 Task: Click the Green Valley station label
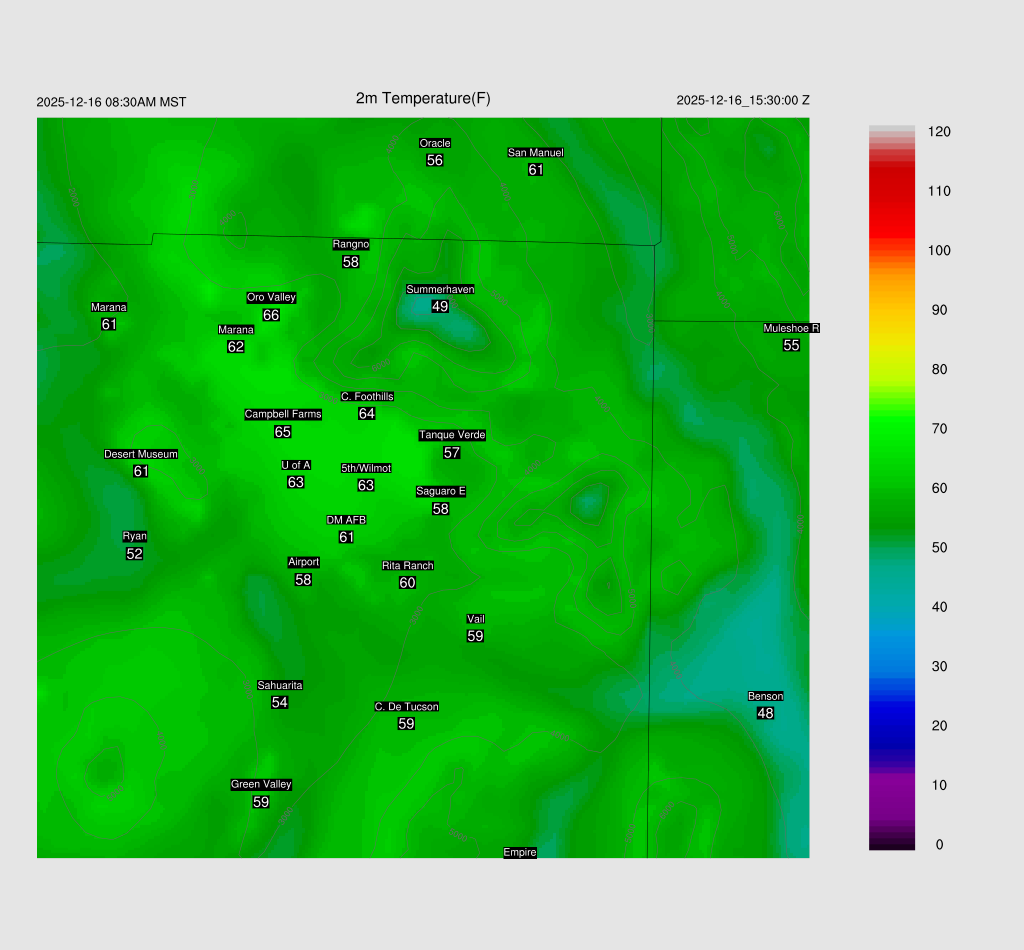click(261, 784)
